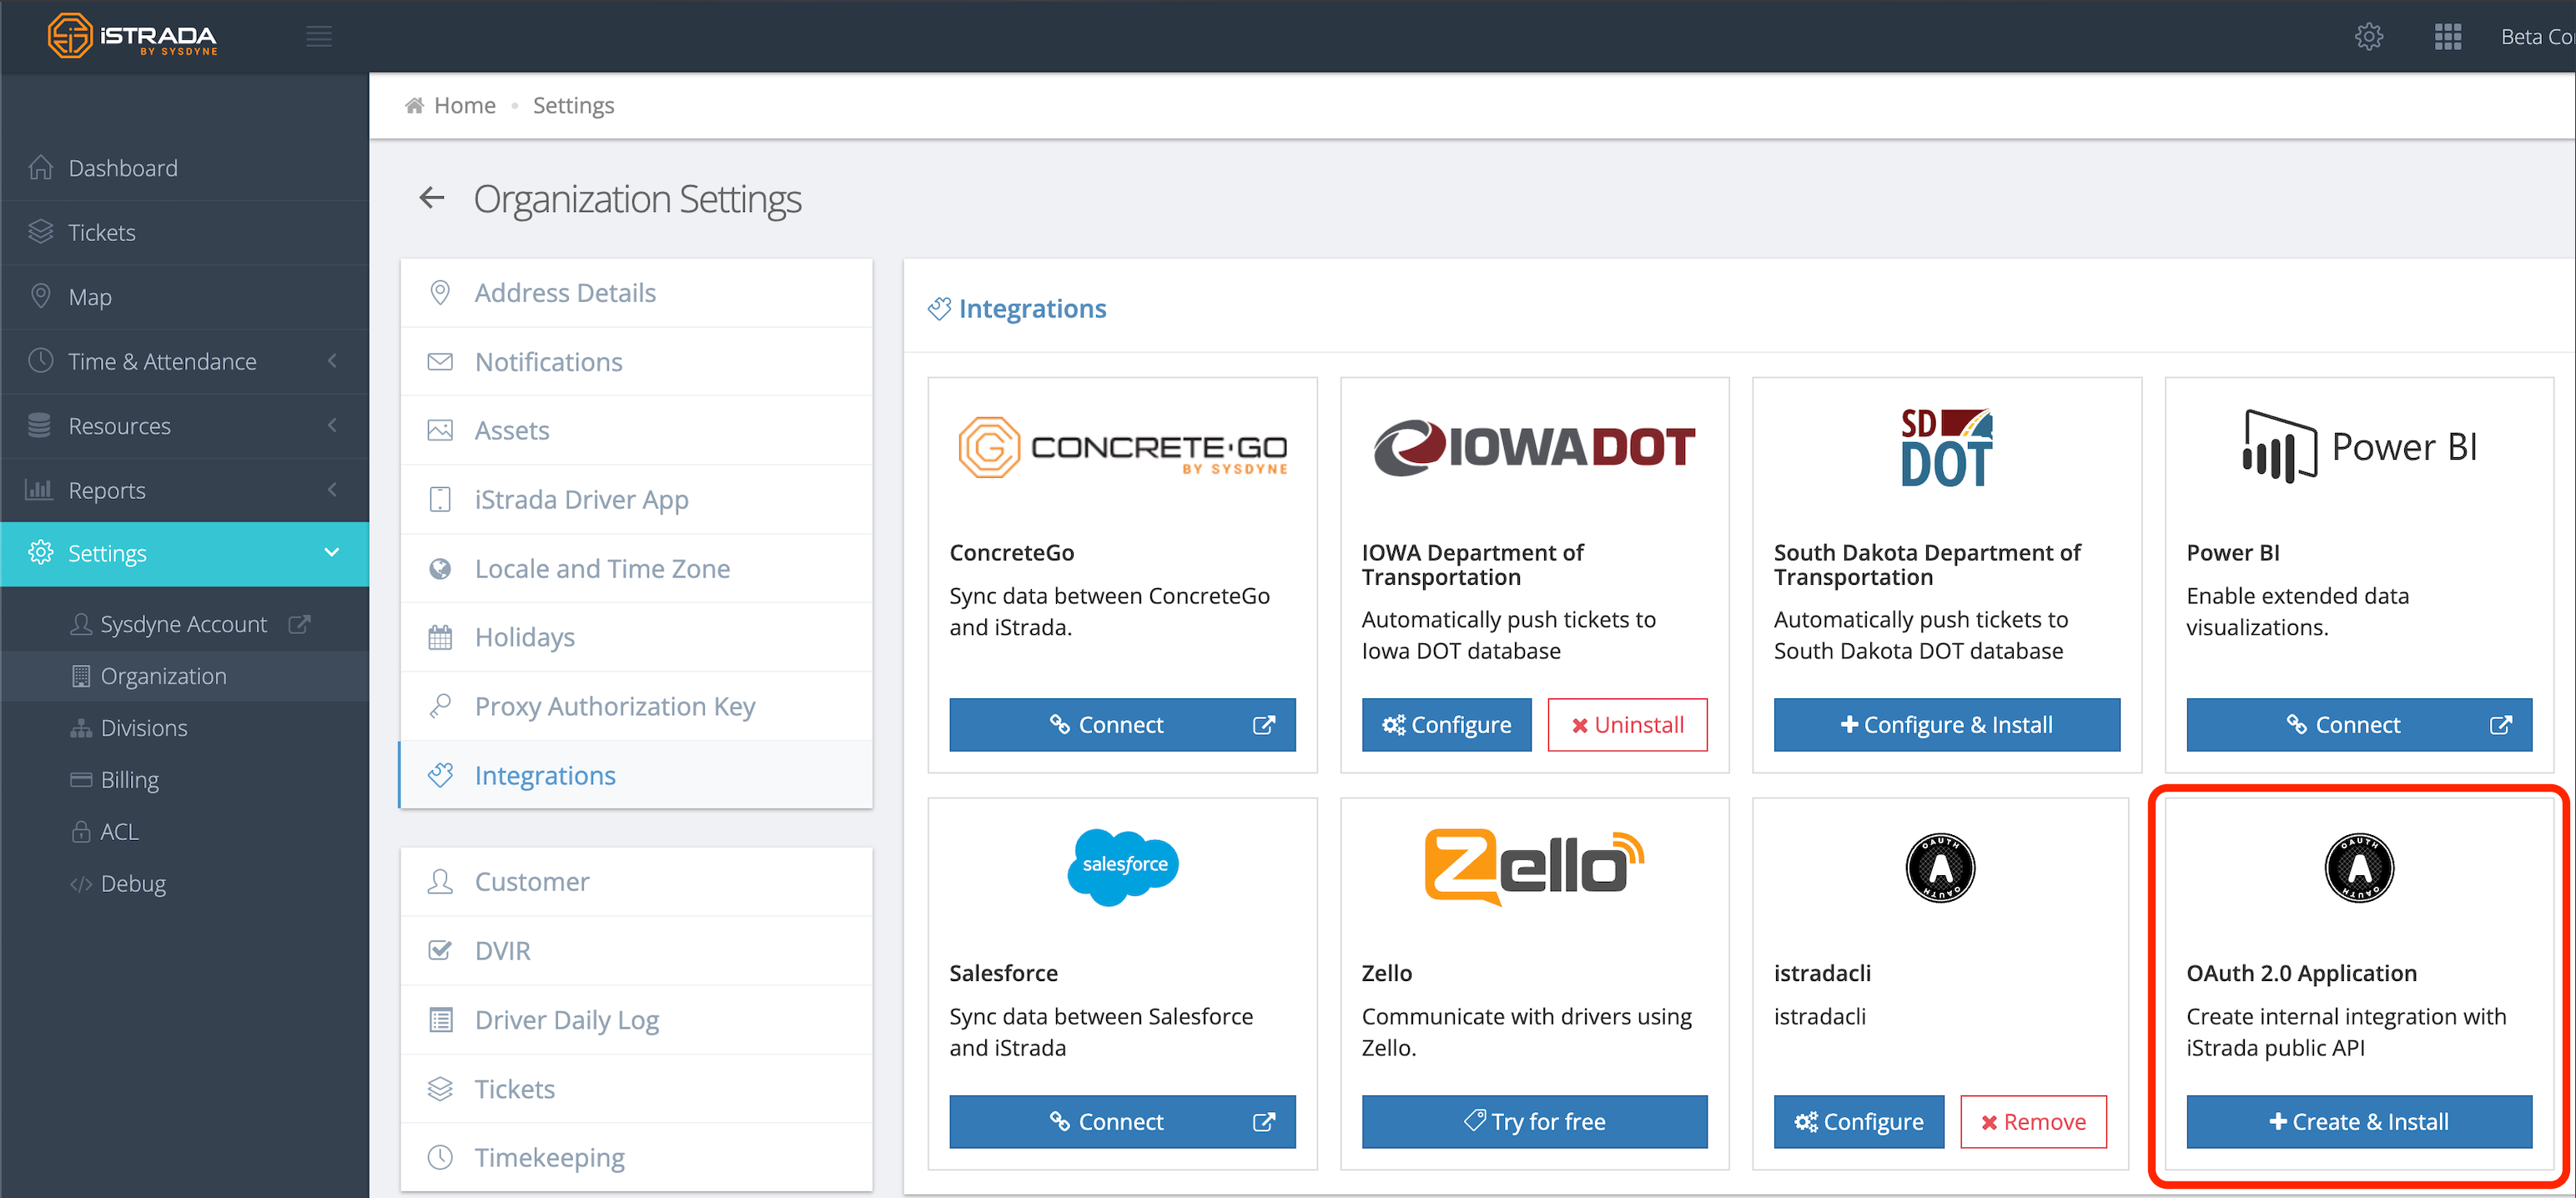Expand the Reports section

(333, 490)
